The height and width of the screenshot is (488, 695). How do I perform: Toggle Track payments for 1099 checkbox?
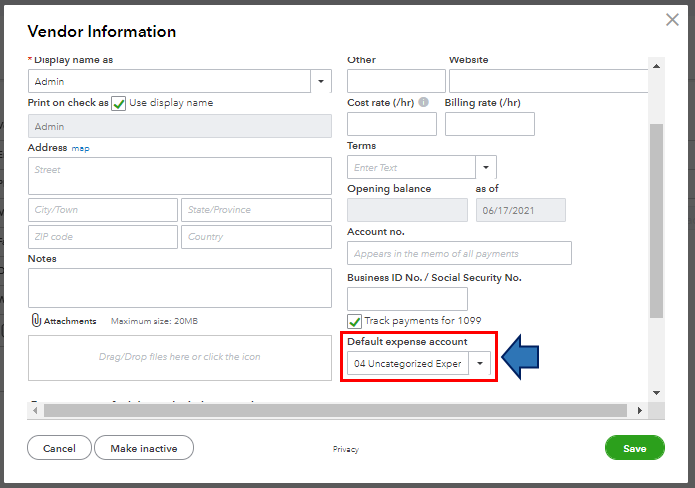click(355, 321)
